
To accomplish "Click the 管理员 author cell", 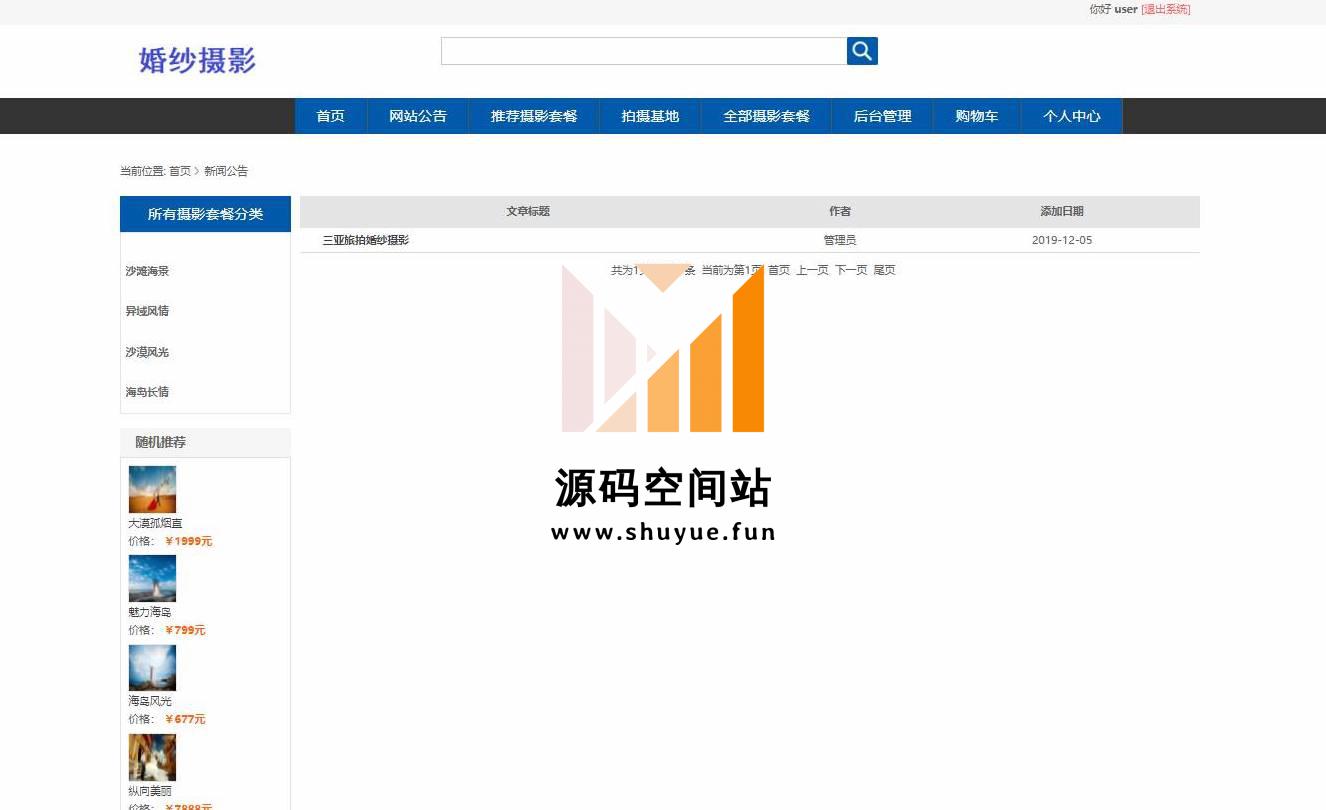I will [840, 240].
